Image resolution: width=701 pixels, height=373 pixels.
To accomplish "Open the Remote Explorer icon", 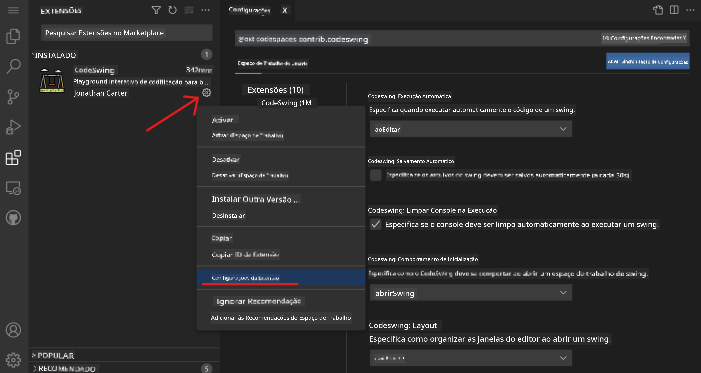I will [13, 188].
